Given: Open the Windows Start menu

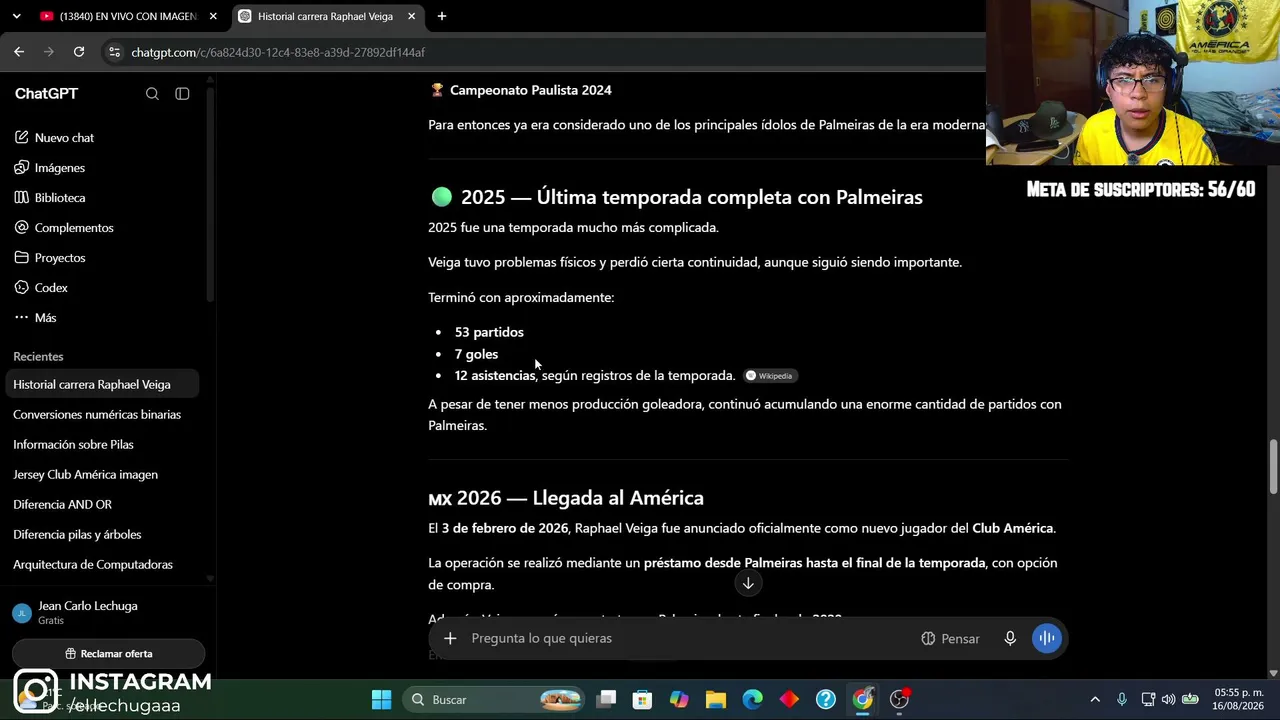Looking at the screenshot, I should [x=381, y=699].
